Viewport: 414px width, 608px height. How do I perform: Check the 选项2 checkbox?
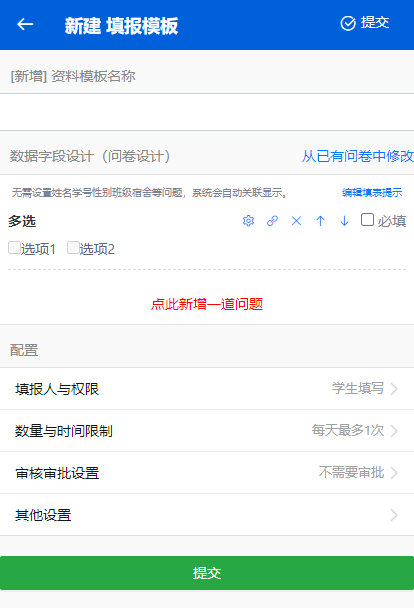pos(73,248)
